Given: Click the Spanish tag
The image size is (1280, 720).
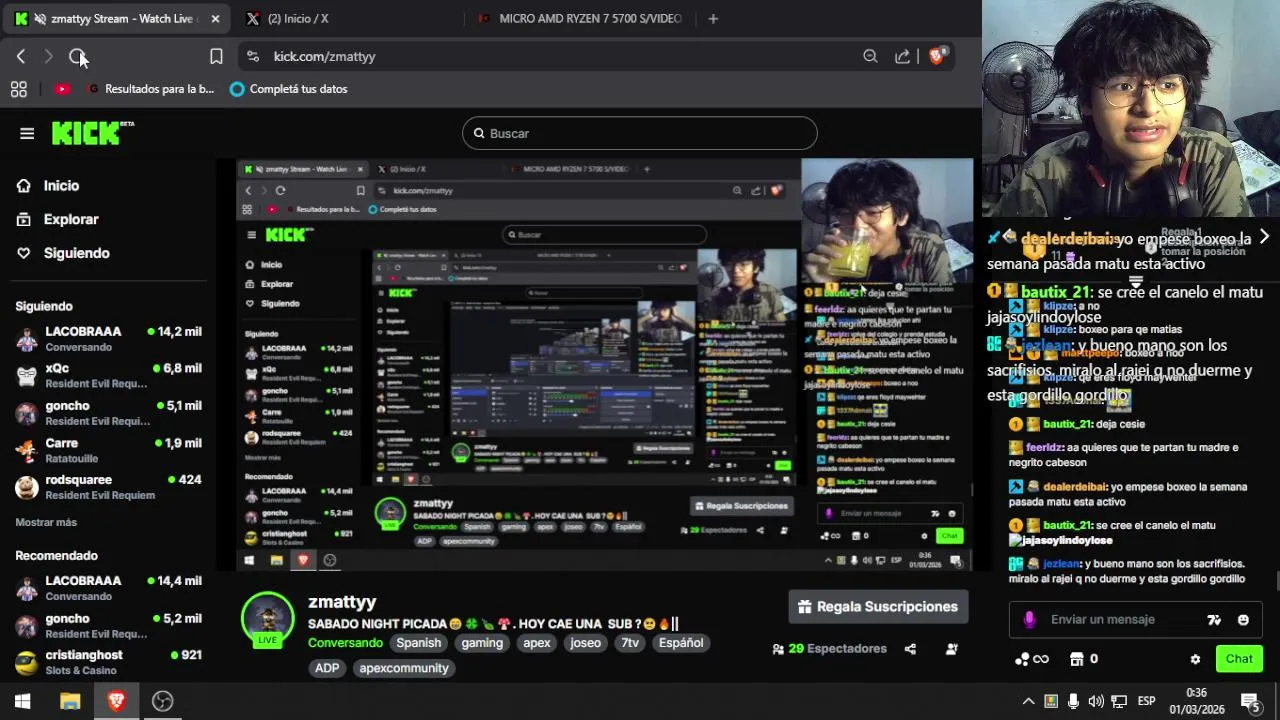Looking at the screenshot, I should (x=418, y=643).
